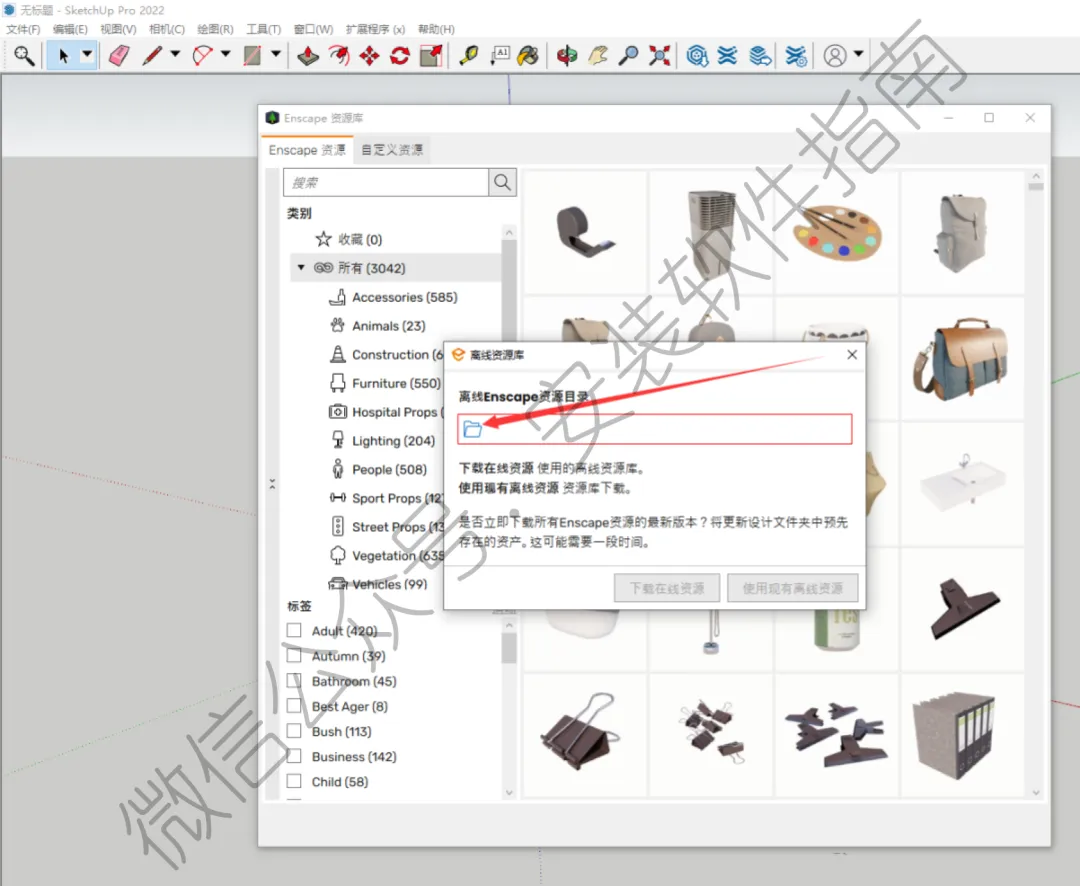Click the tags list scrollbar thumb

point(509,648)
